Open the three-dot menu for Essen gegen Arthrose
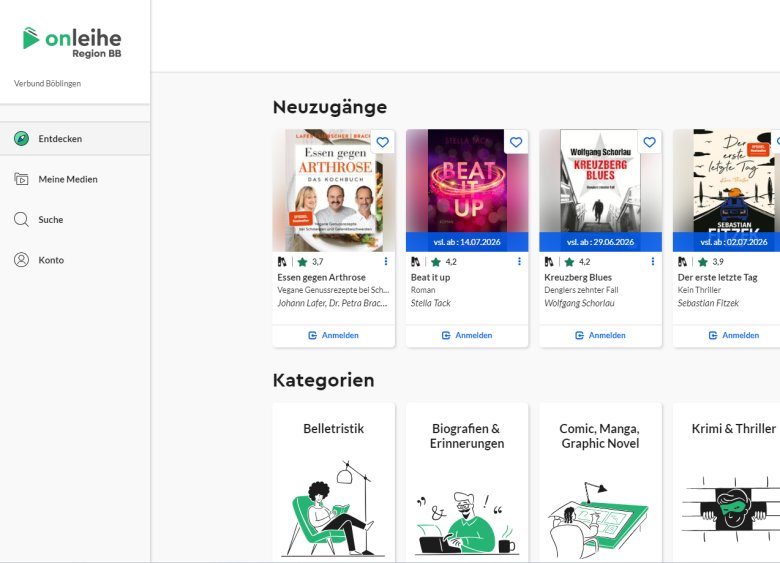This screenshot has height=563, width=780. (386, 262)
